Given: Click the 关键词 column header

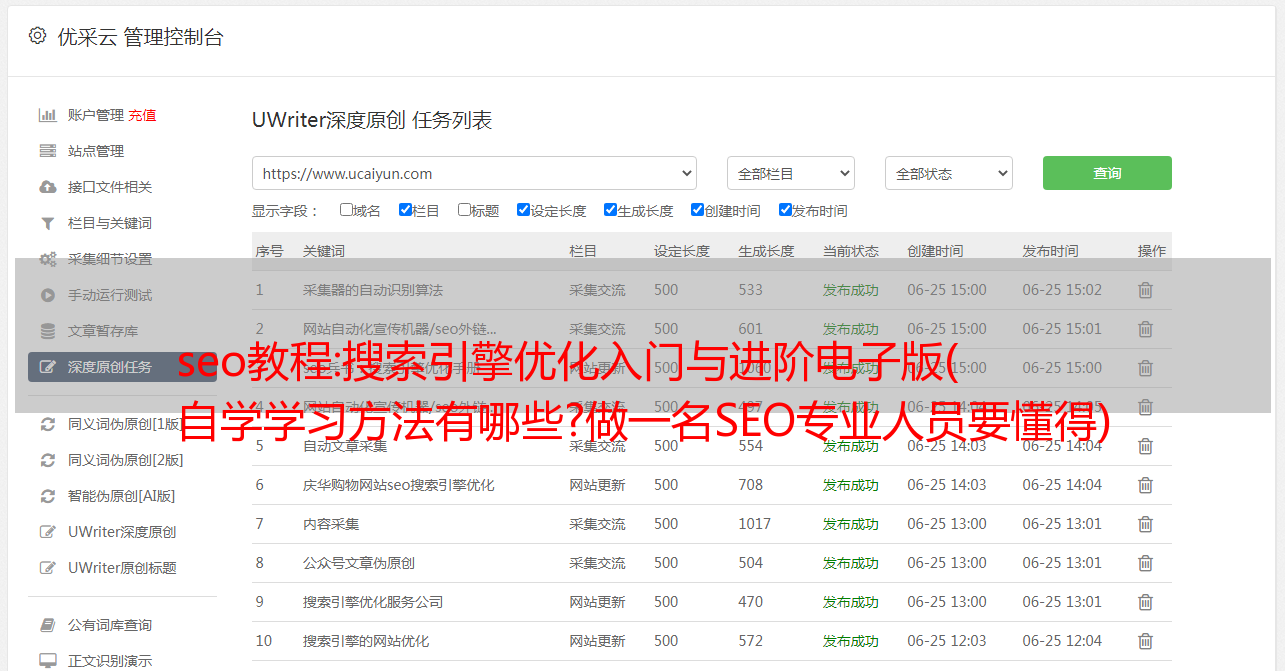Looking at the screenshot, I should click(324, 251).
